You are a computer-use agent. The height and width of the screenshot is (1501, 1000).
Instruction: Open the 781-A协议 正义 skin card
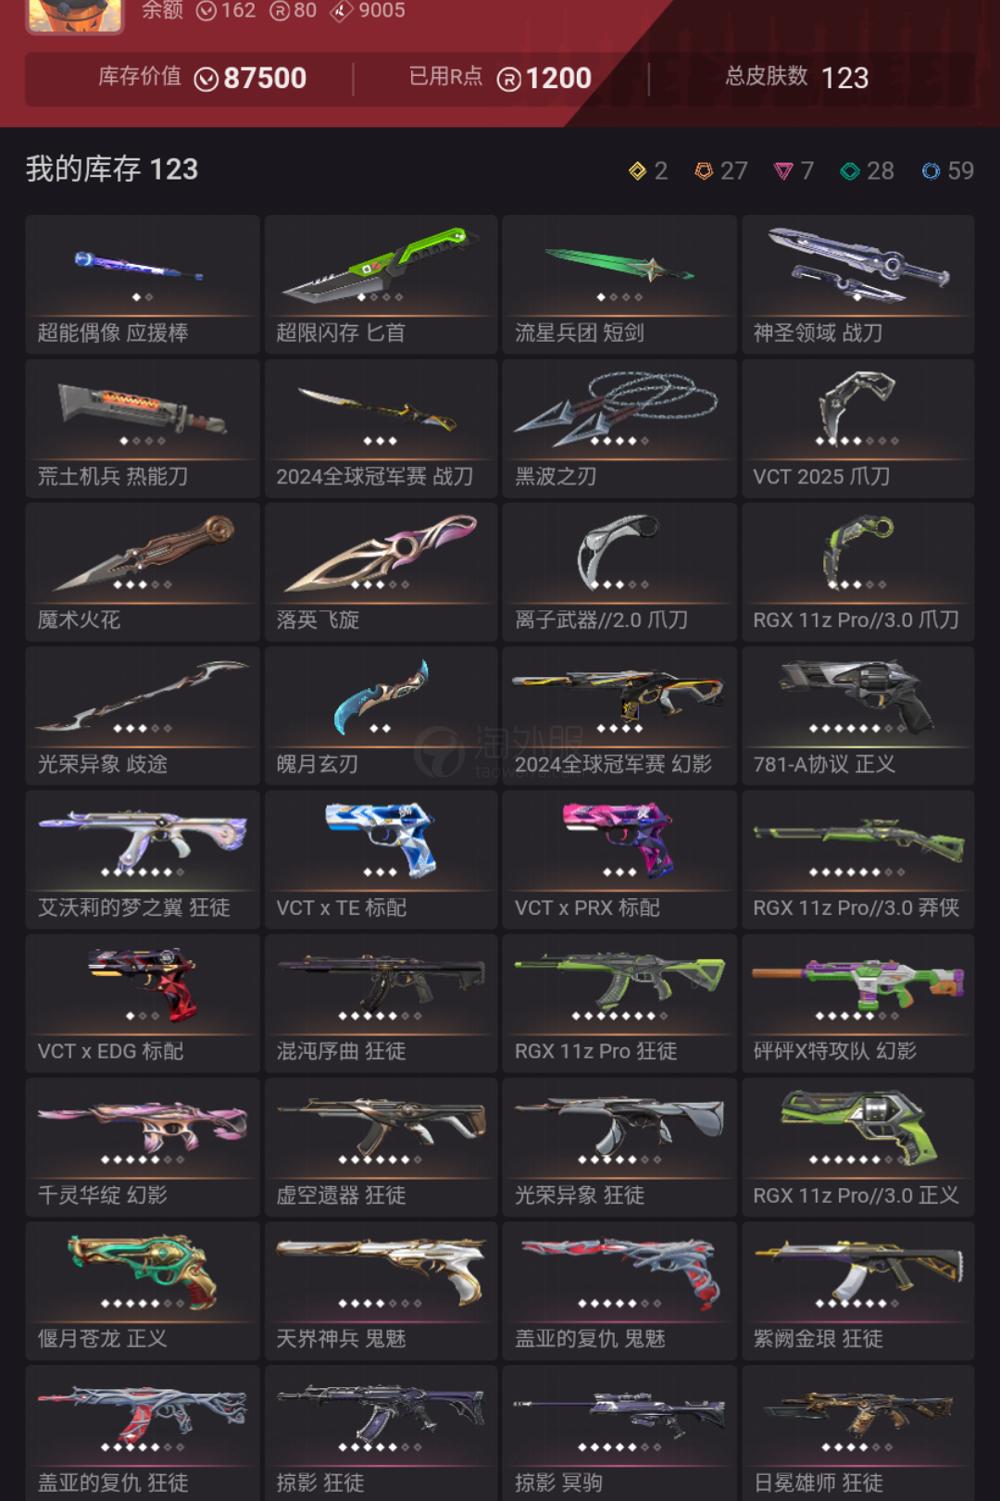click(858, 716)
